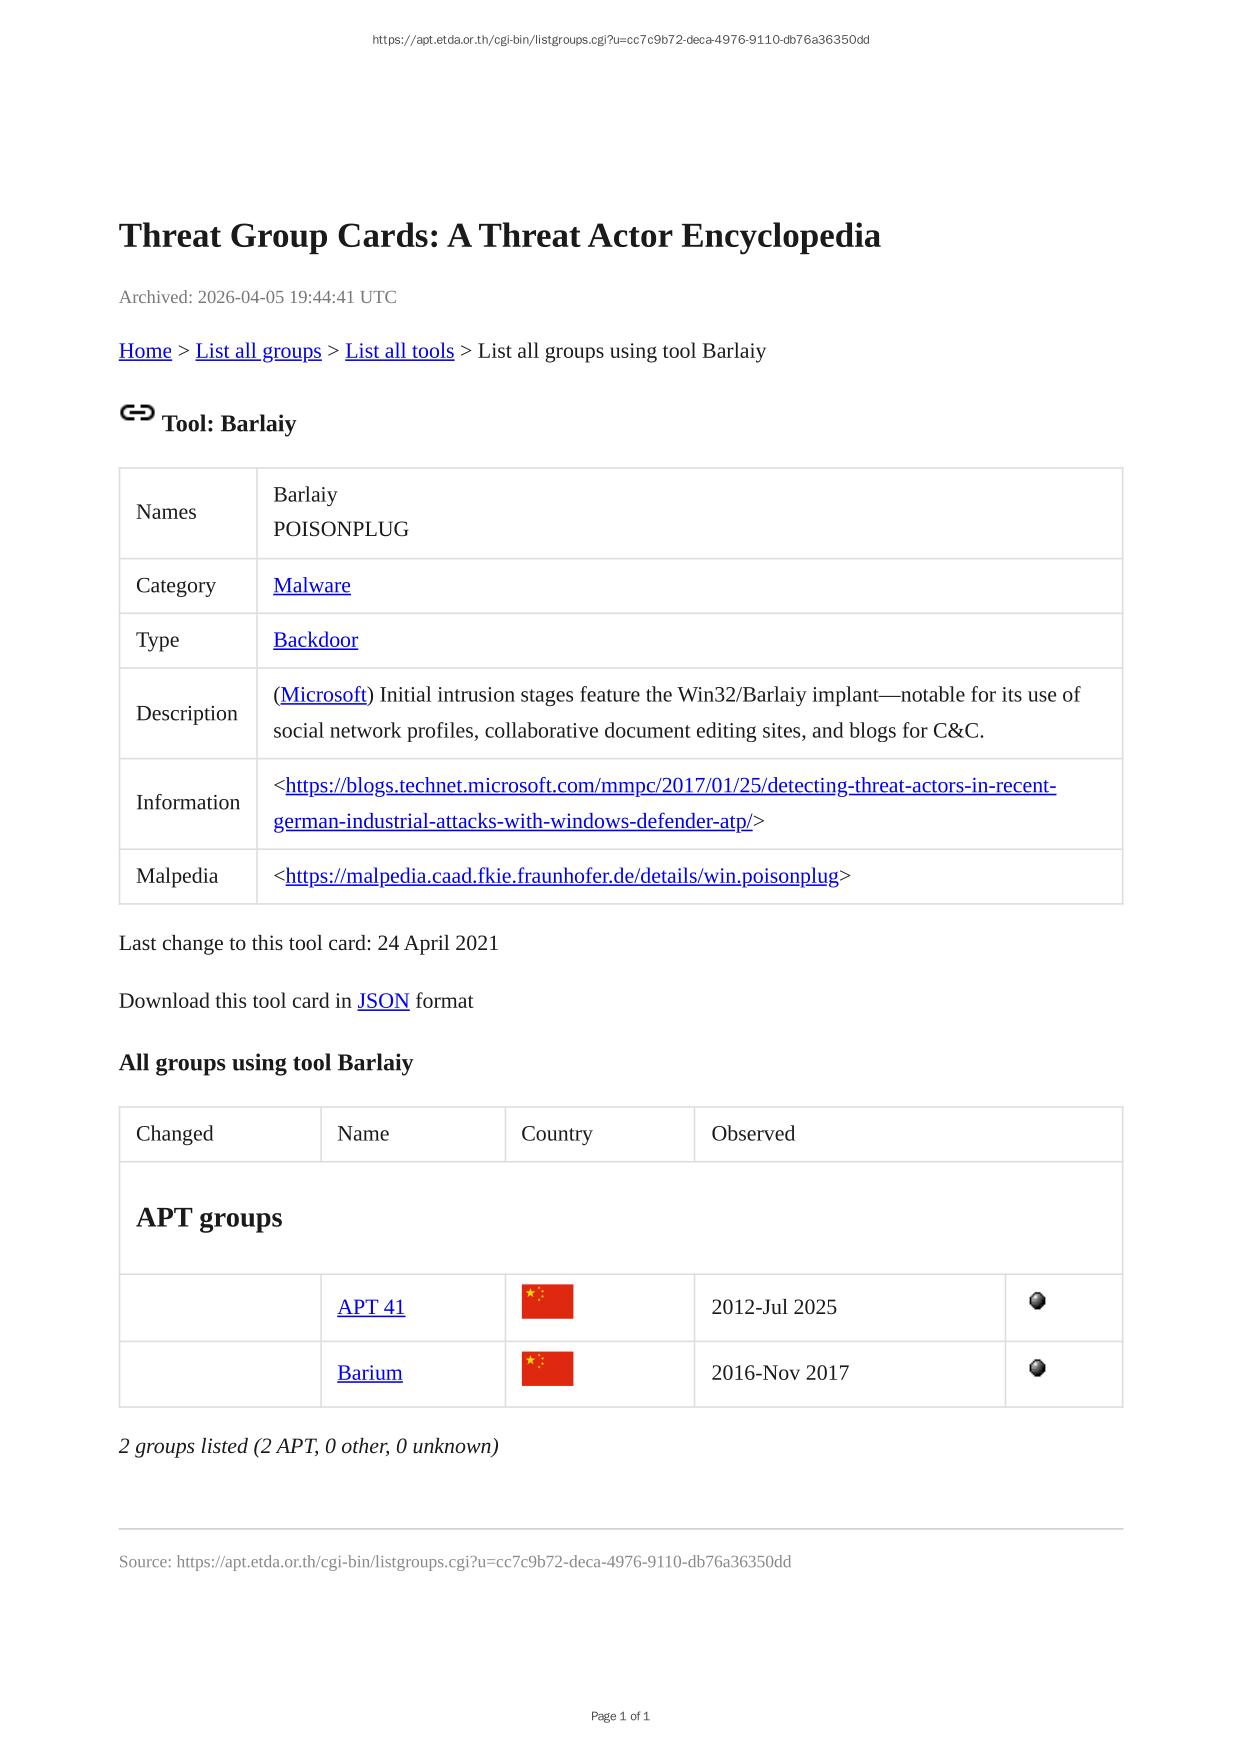Open the Malpedia win.poisonplug link
Screen dimensions: 1242x1756
562,876
